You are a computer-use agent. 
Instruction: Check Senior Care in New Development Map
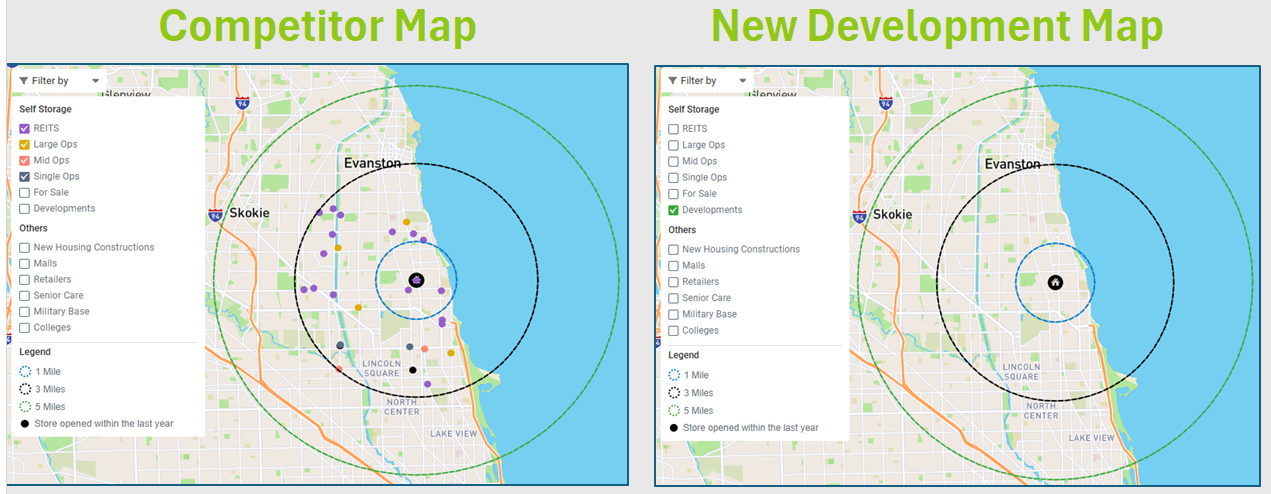coord(674,298)
